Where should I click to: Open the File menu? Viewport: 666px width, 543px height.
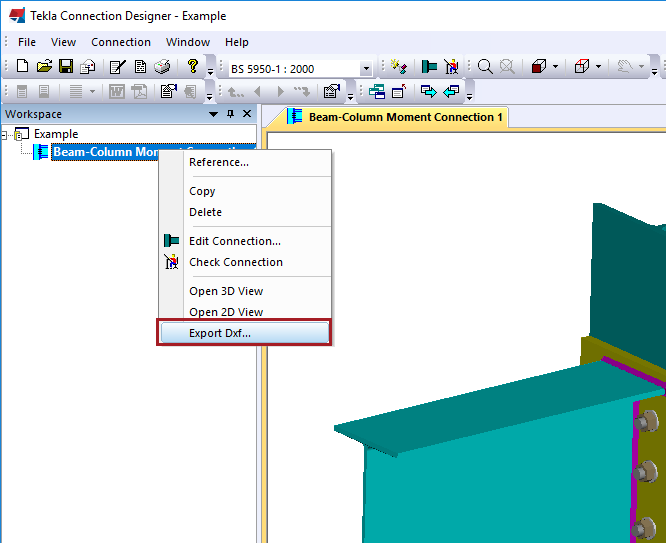tap(27, 42)
